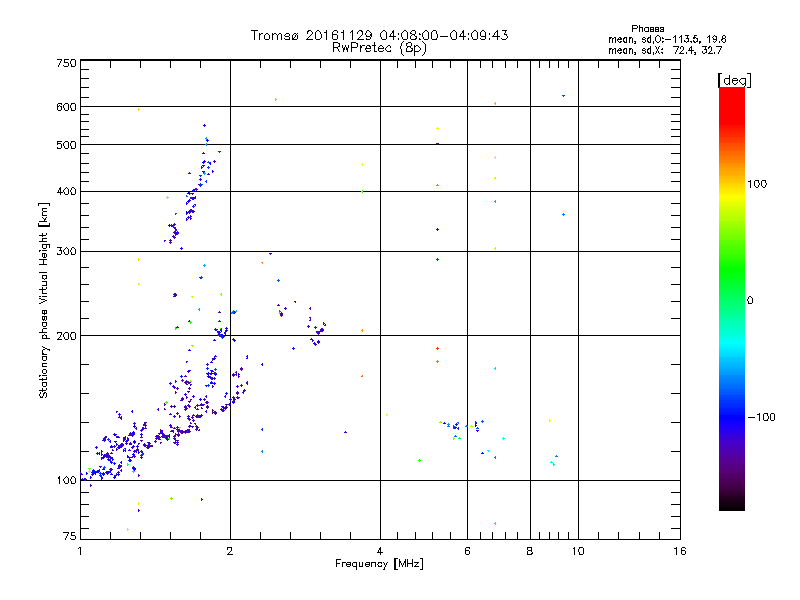Click the '400' height axis tick label
Screen dimensions: 800x600
click(x=67, y=191)
